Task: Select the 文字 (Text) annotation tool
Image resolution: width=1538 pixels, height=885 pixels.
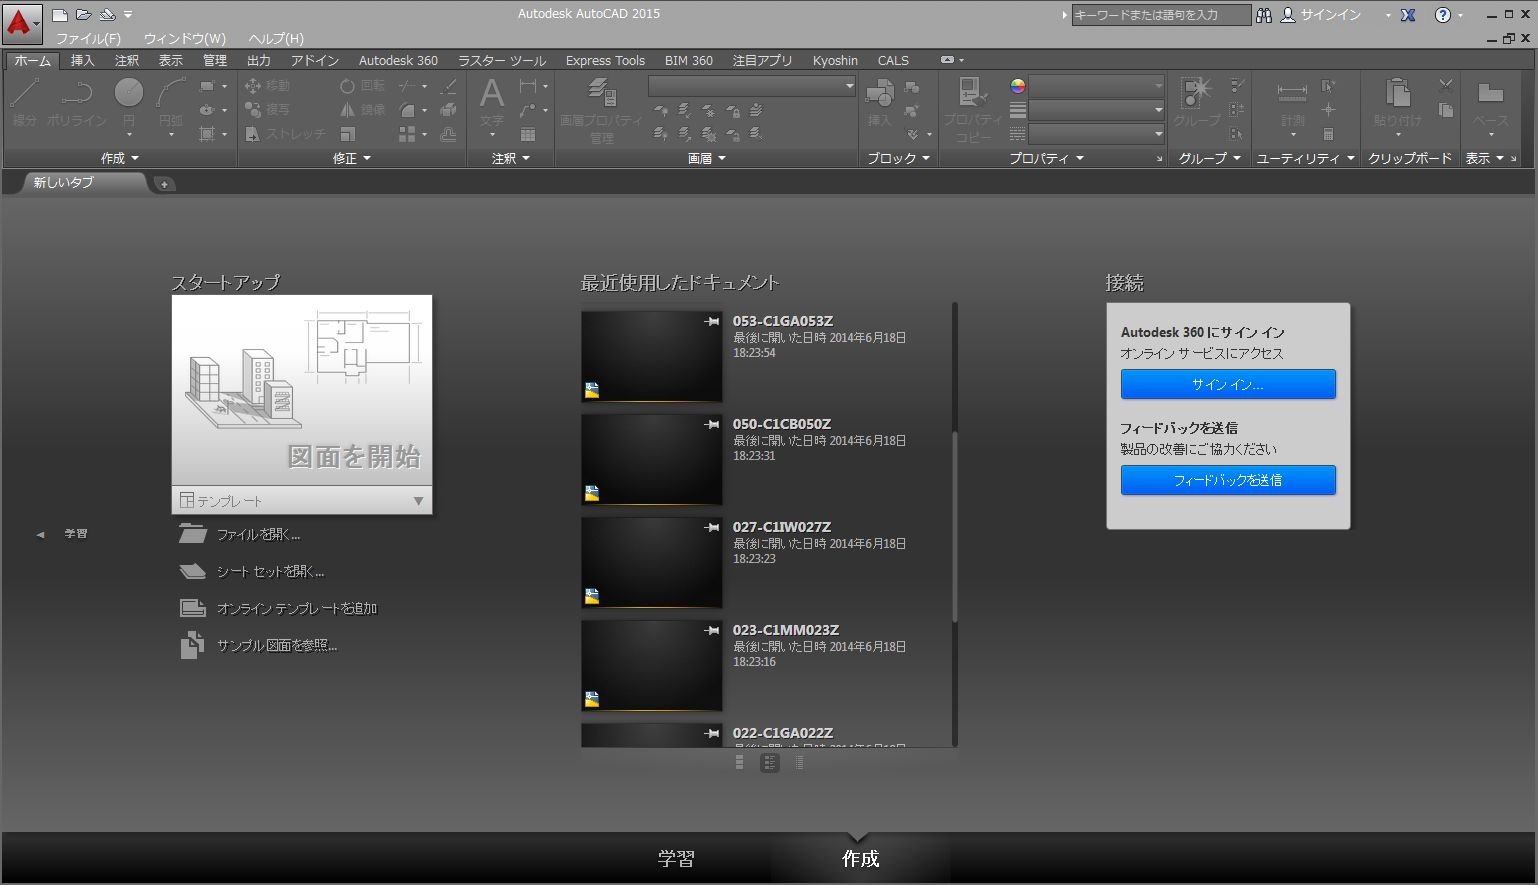Action: click(492, 106)
